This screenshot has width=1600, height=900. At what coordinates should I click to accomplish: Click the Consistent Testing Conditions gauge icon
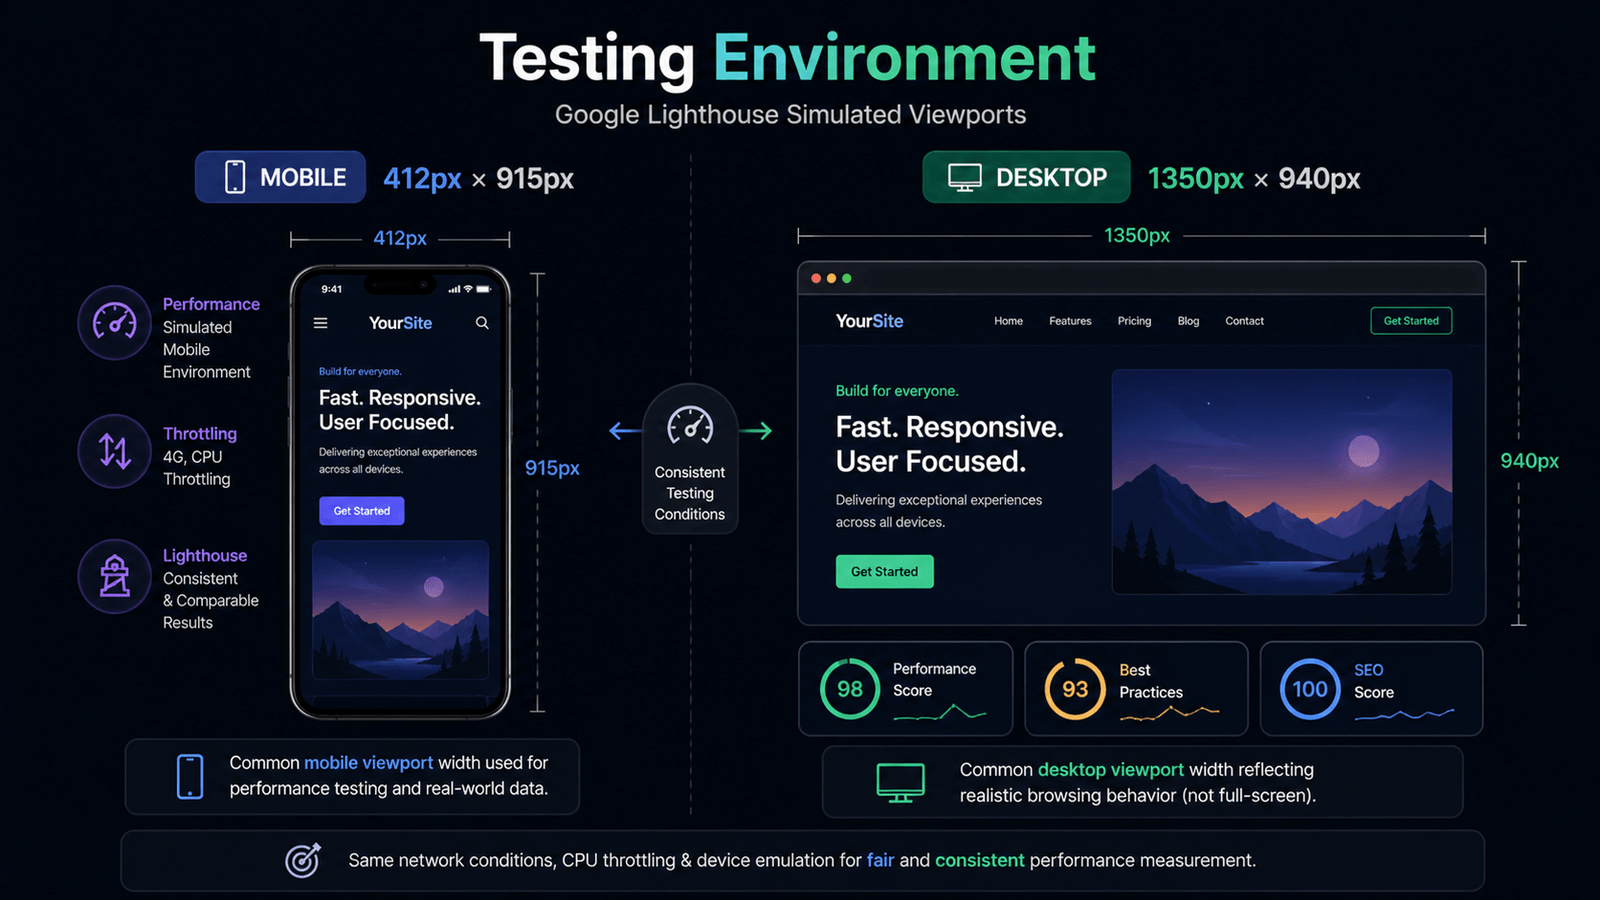(x=690, y=425)
